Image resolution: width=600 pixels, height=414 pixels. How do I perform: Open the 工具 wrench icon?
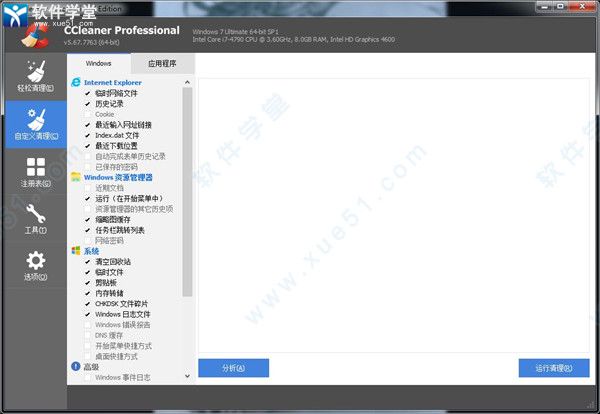click(36, 214)
